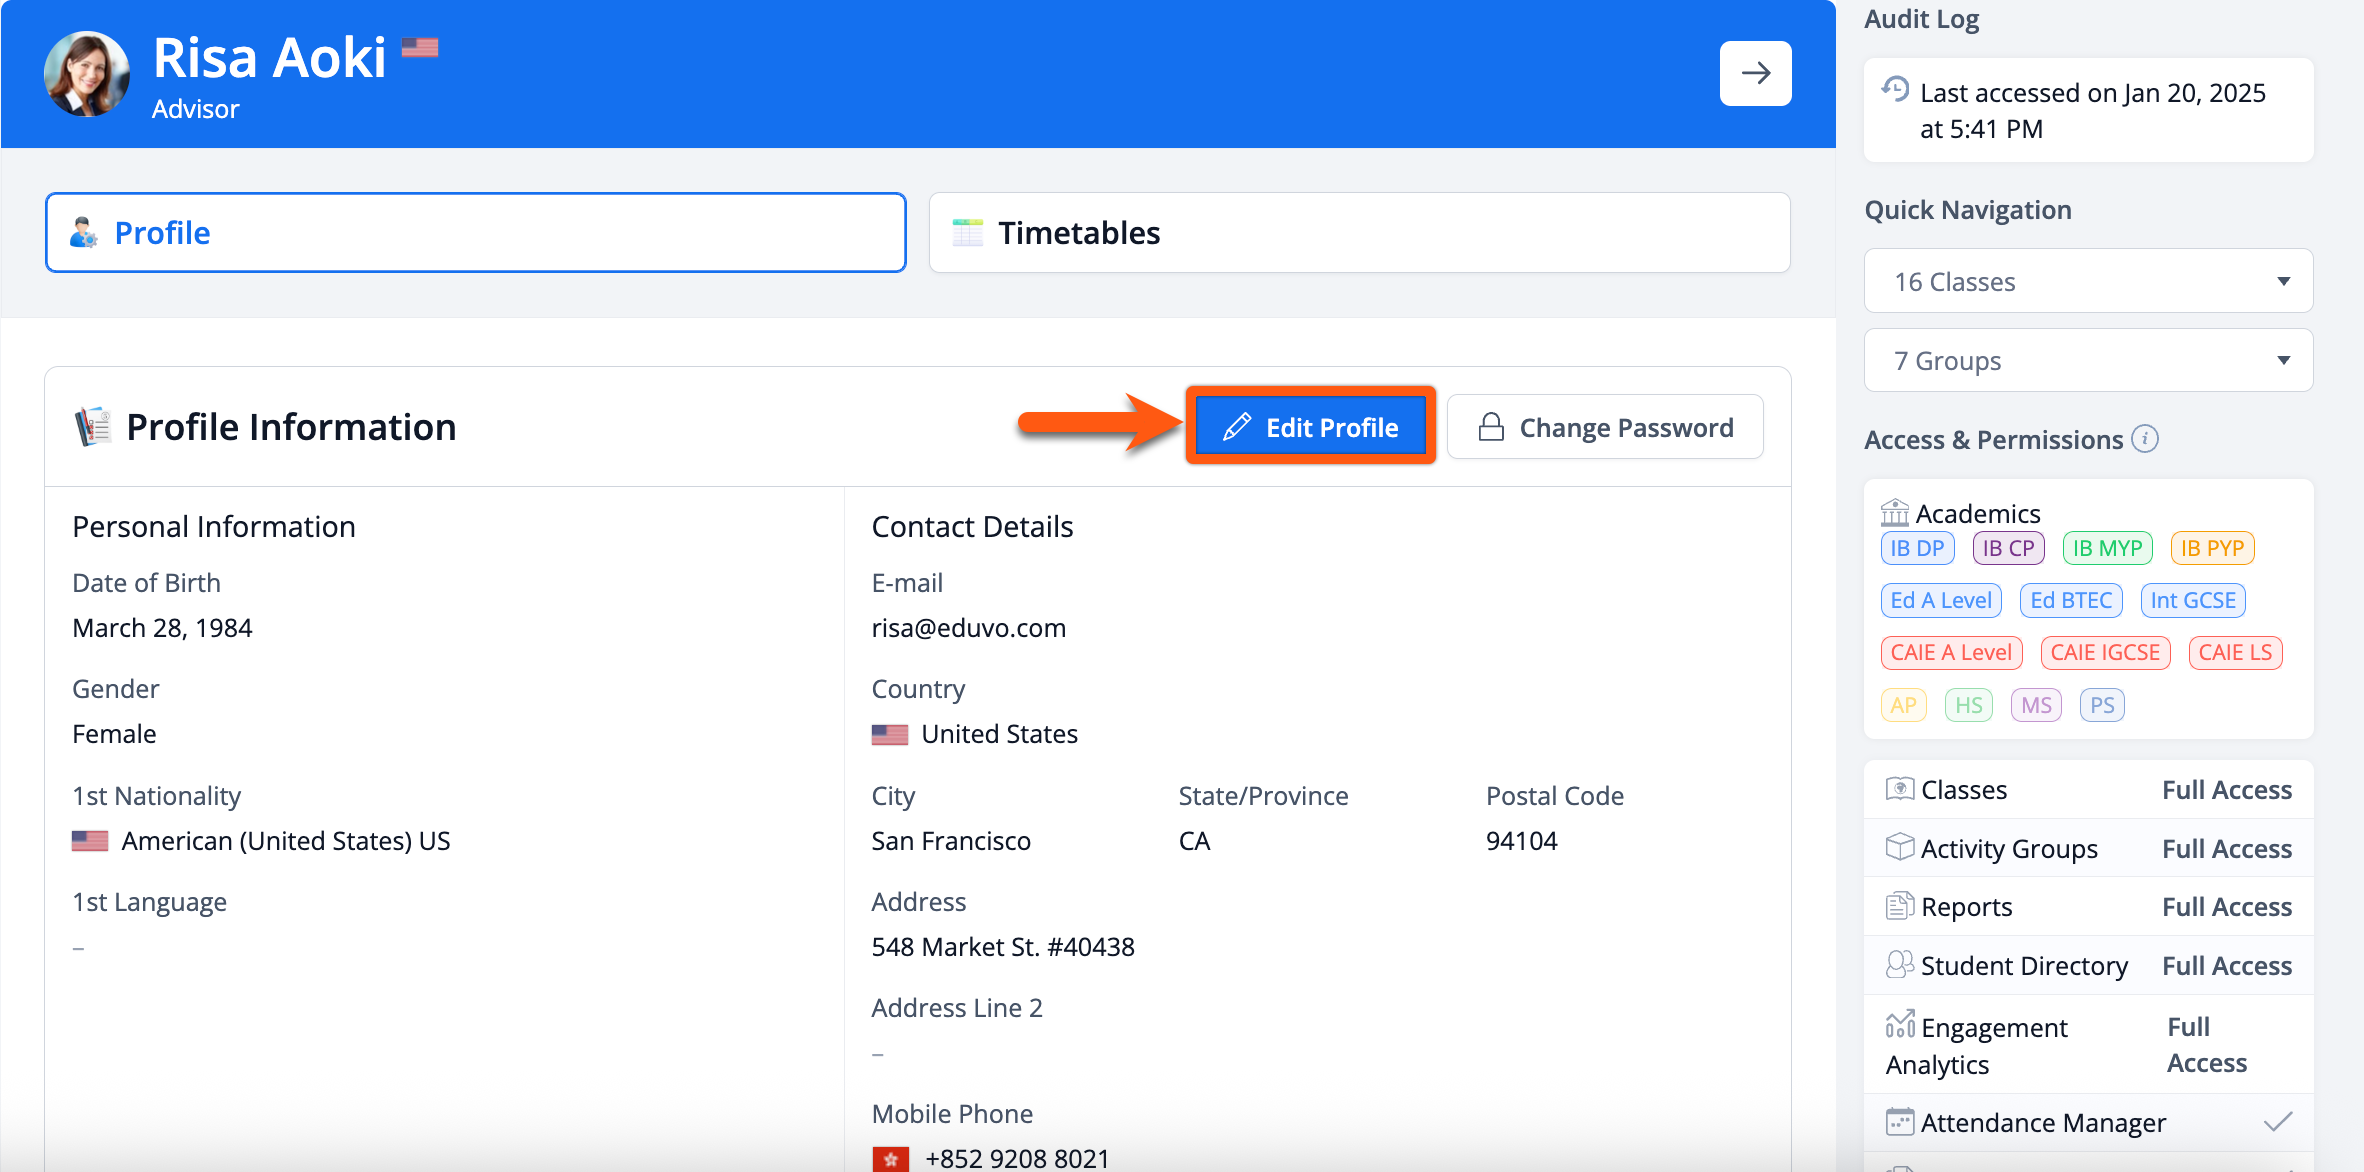Toggle the IB MYP green tag
The image size is (2364, 1172).
pyautogui.click(x=2107, y=548)
